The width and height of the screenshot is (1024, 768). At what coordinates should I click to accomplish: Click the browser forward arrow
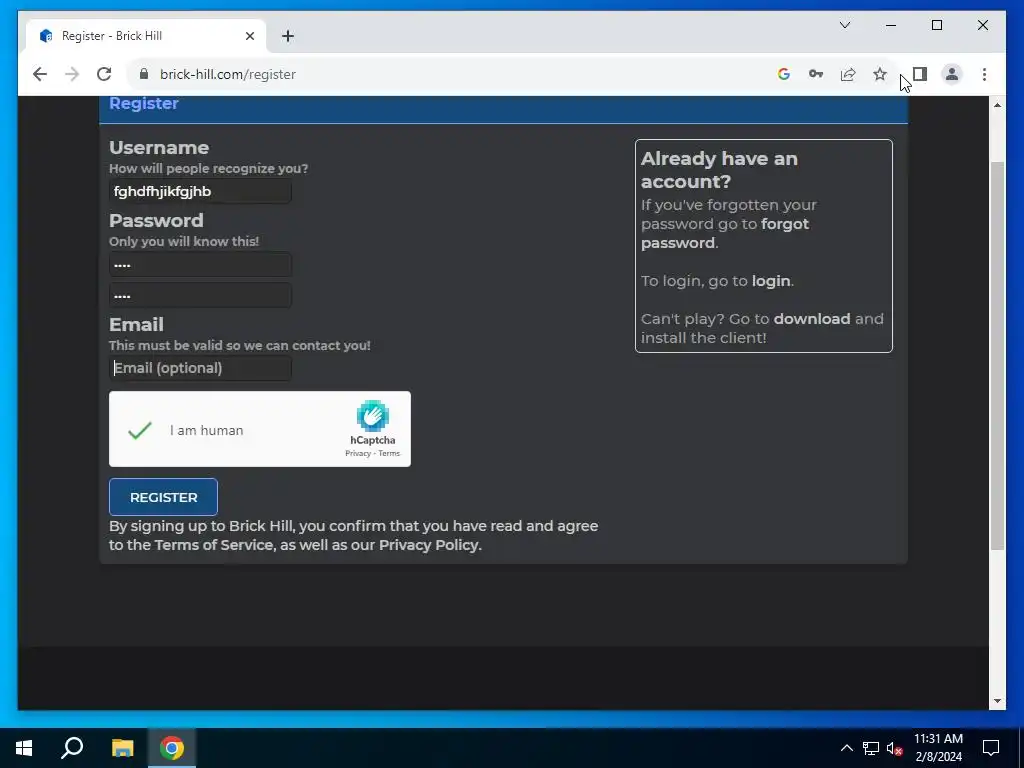[x=72, y=74]
